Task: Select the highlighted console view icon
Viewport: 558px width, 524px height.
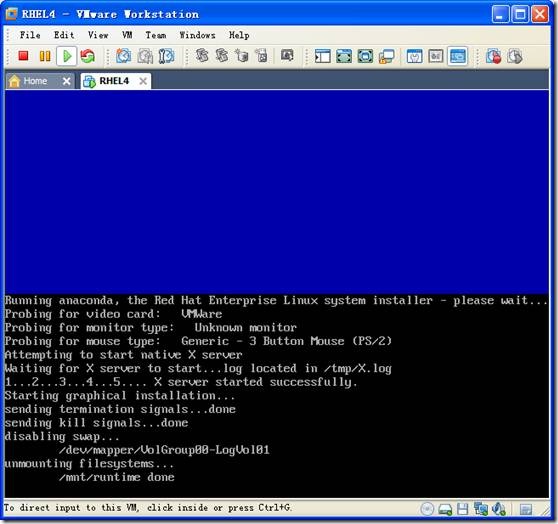Action: 458,56
